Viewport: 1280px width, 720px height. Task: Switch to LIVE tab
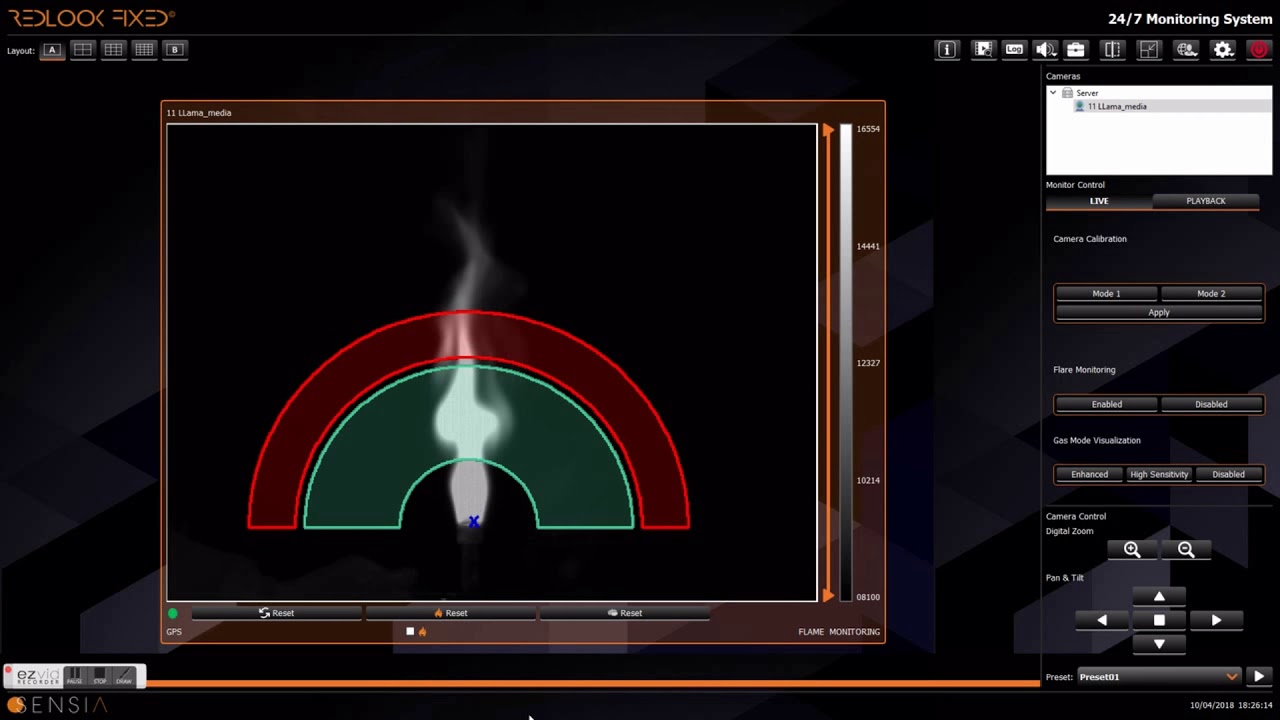click(x=1099, y=201)
